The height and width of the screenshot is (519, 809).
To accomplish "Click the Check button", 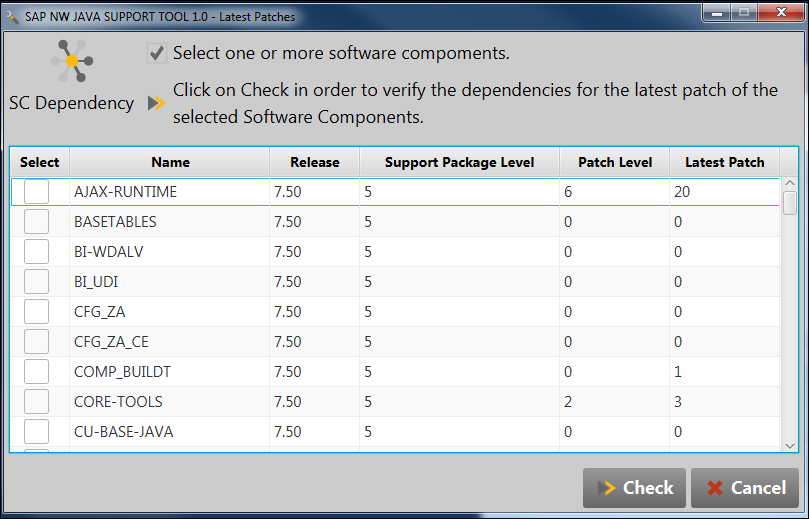I will (x=634, y=488).
